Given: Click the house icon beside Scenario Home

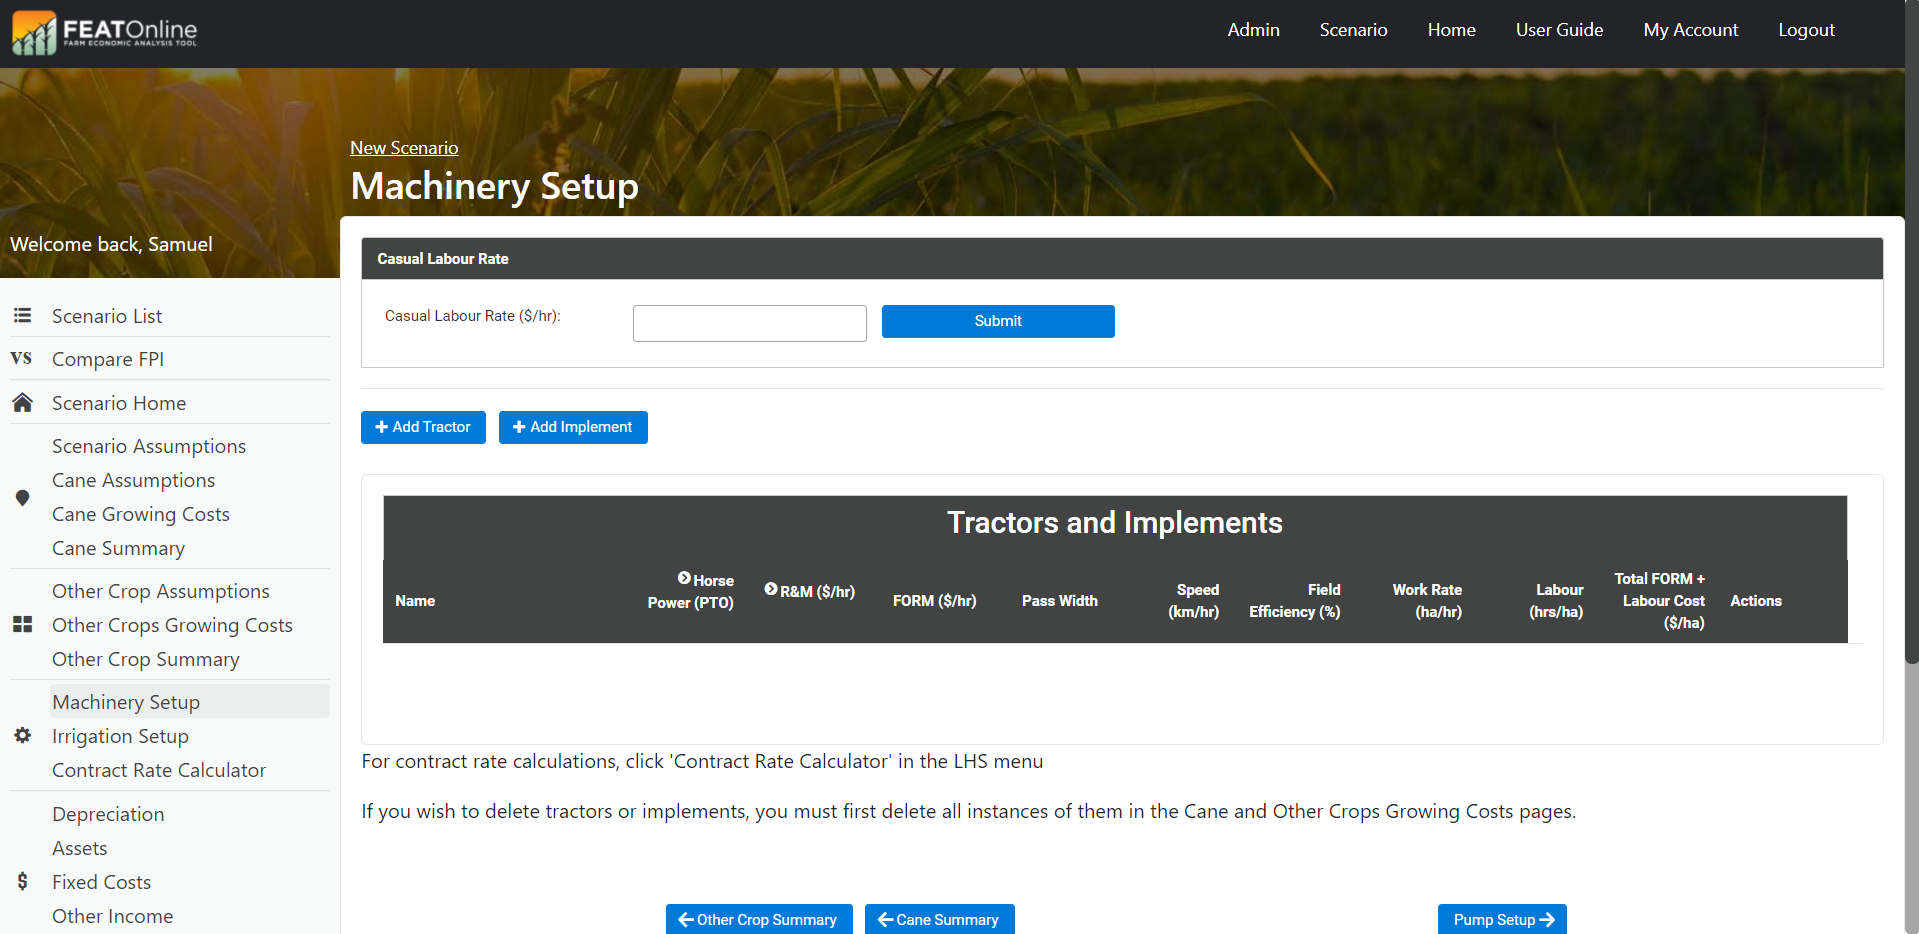Looking at the screenshot, I should tap(22, 403).
